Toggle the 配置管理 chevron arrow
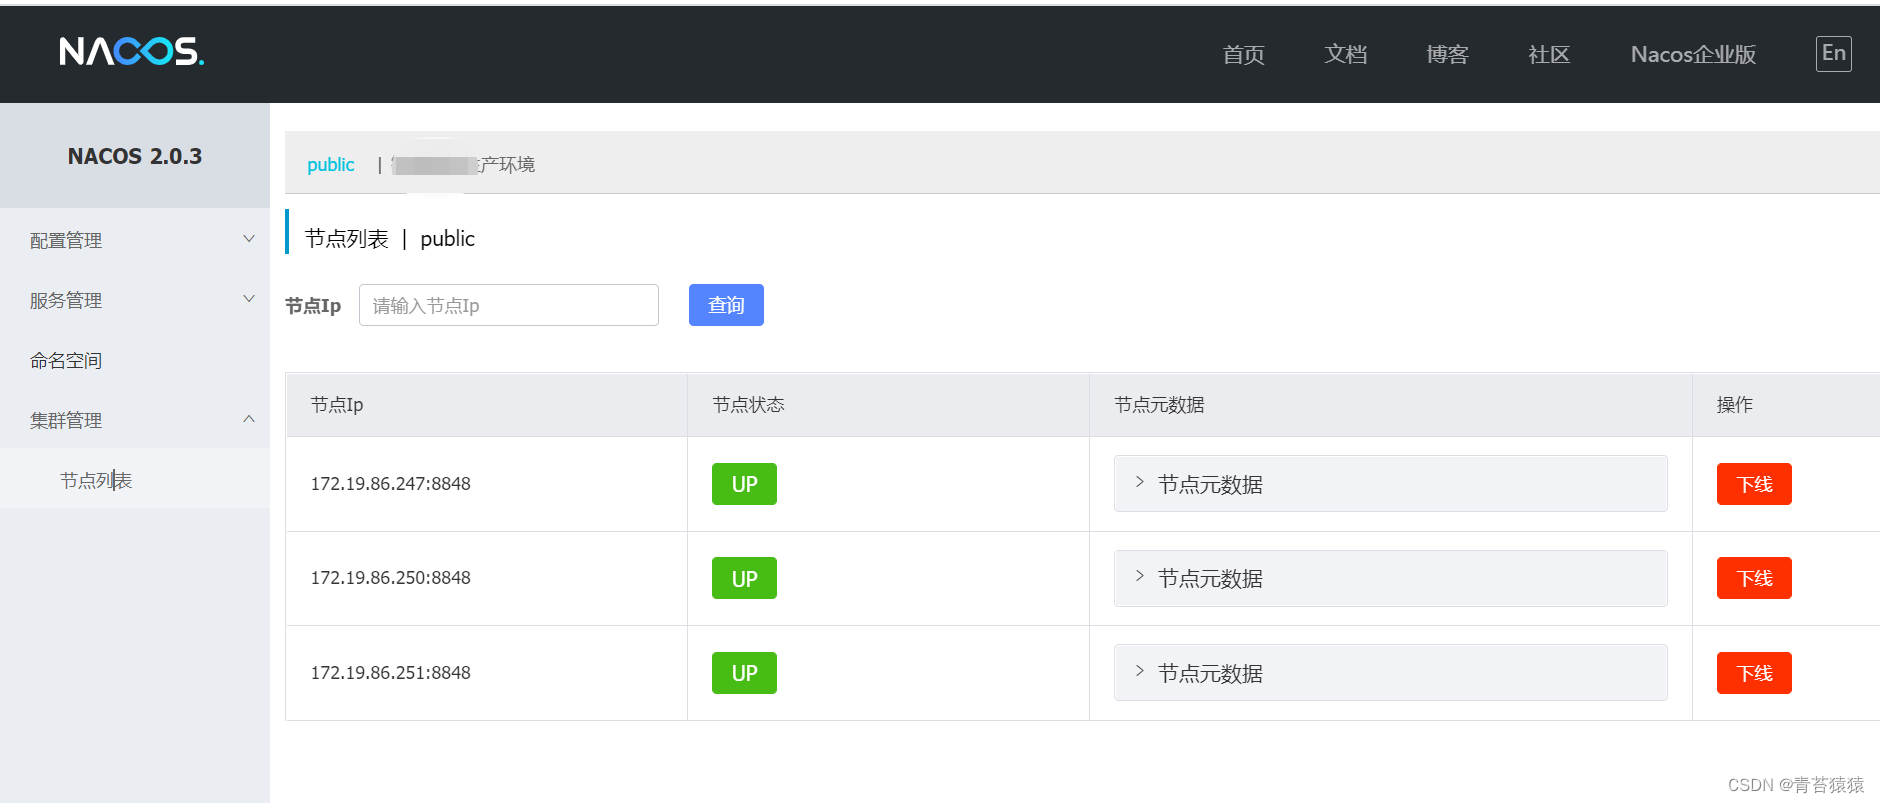Viewport: 1880px width, 803px height. 249,239
